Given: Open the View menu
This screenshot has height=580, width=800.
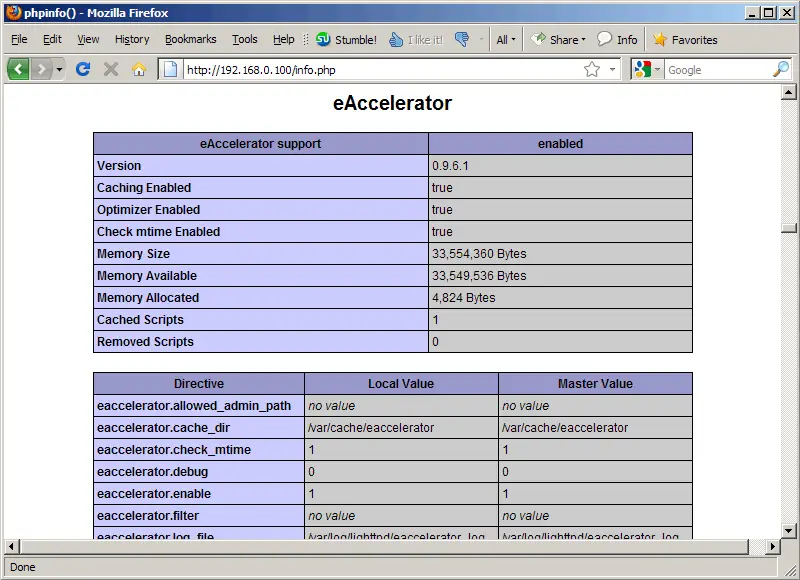Looking at the screenshot, I should (88, 39).
